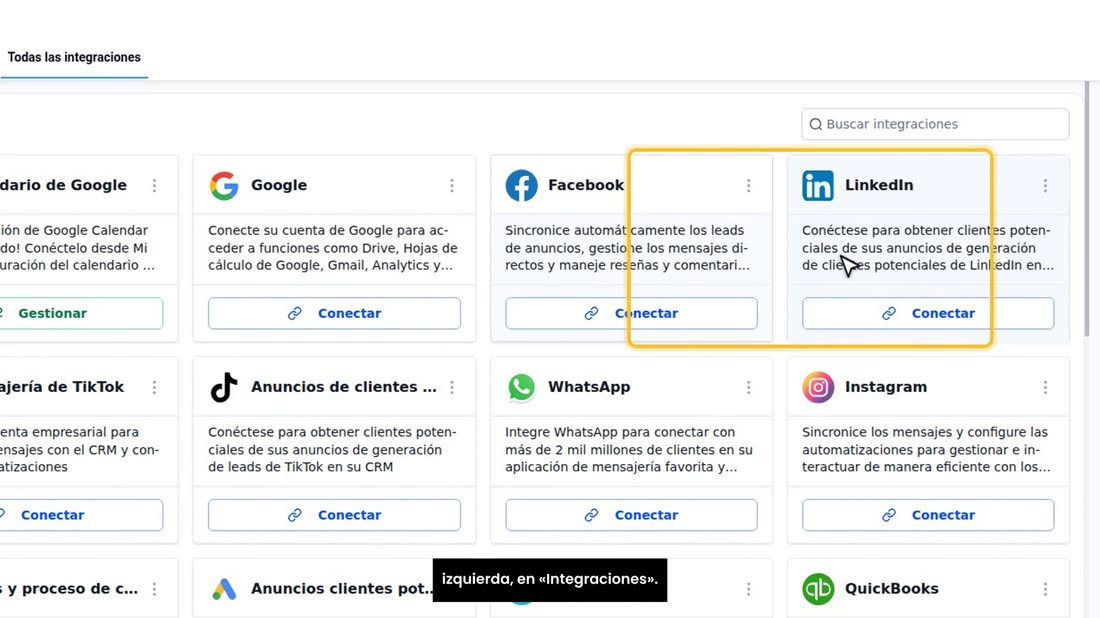This screenshot has width=1100, height=618.
Task: Click the link icon in WhatsApp's Conectar button
Action: (x=591, y=515)
